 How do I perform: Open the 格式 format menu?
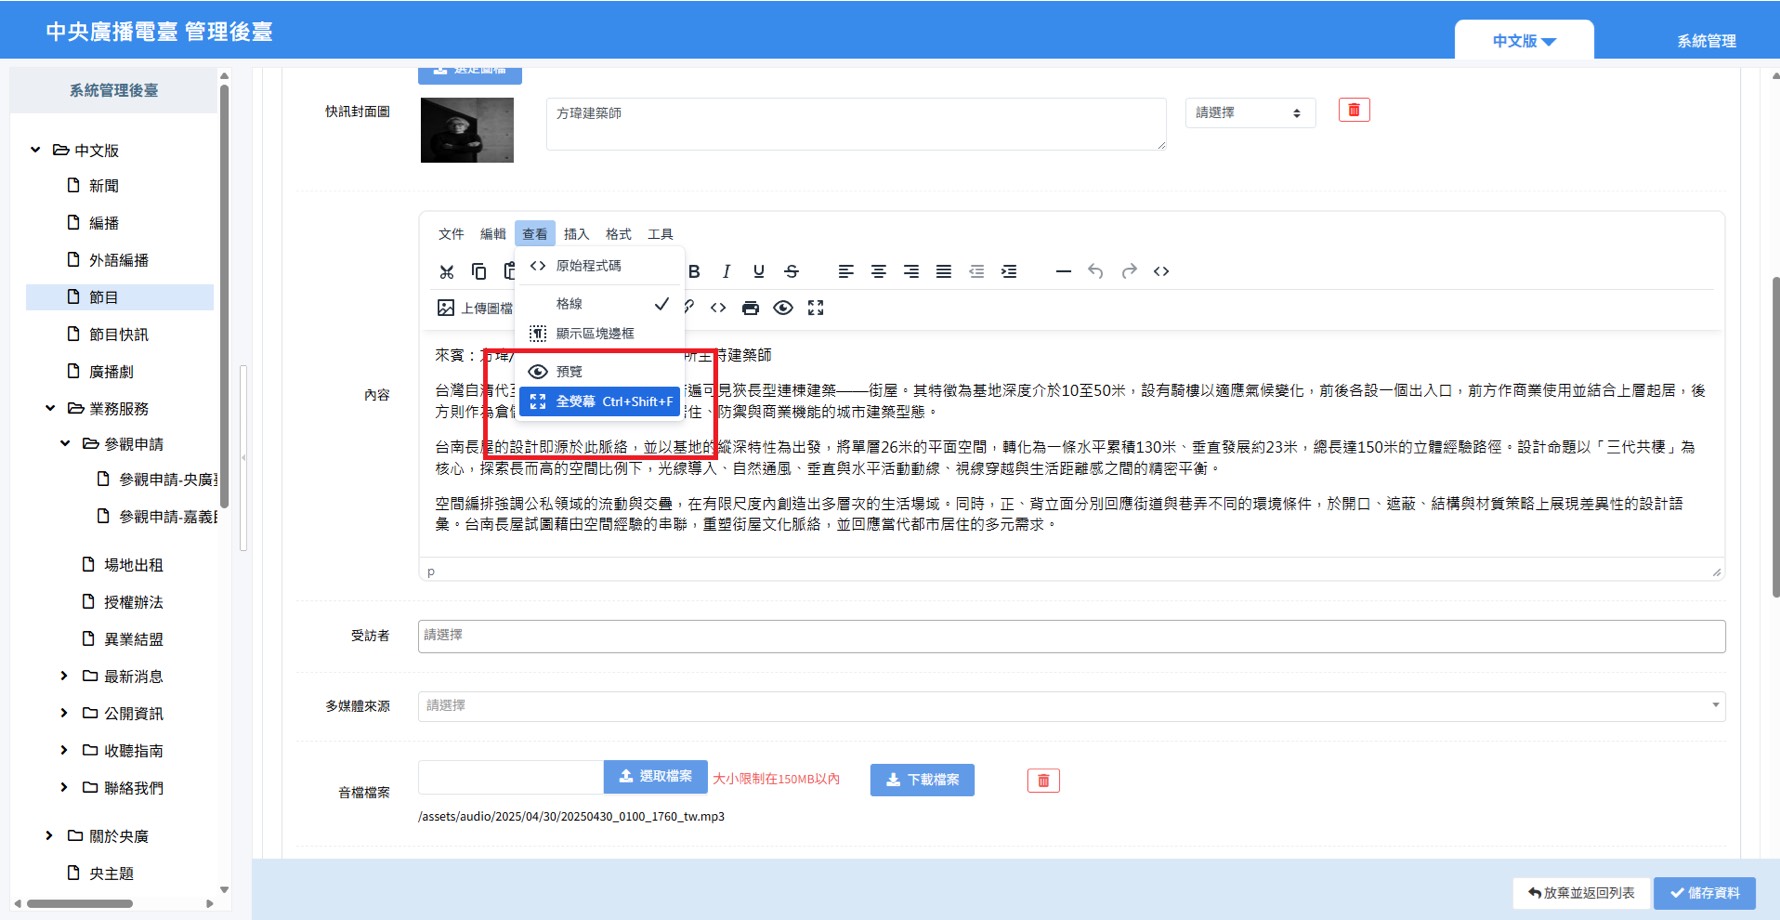618,234
